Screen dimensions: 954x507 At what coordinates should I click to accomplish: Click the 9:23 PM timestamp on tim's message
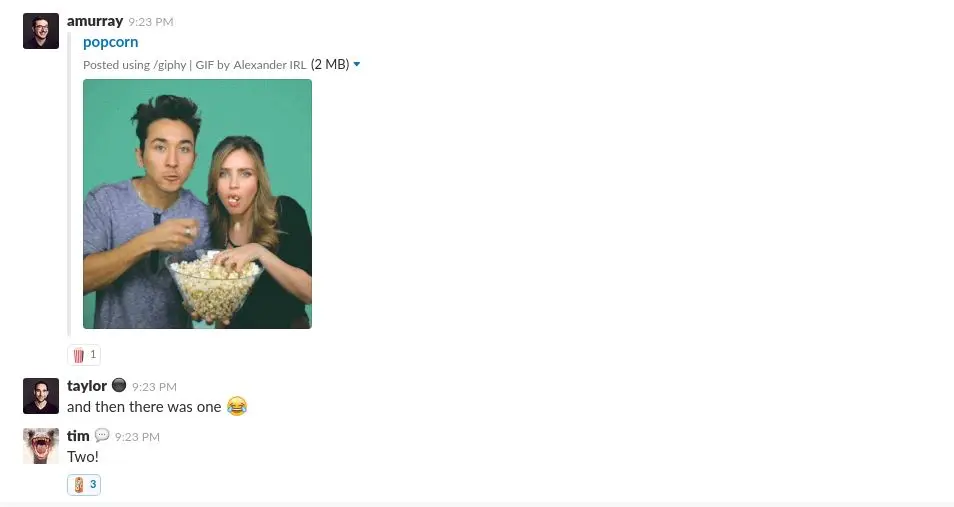[138, 437]
